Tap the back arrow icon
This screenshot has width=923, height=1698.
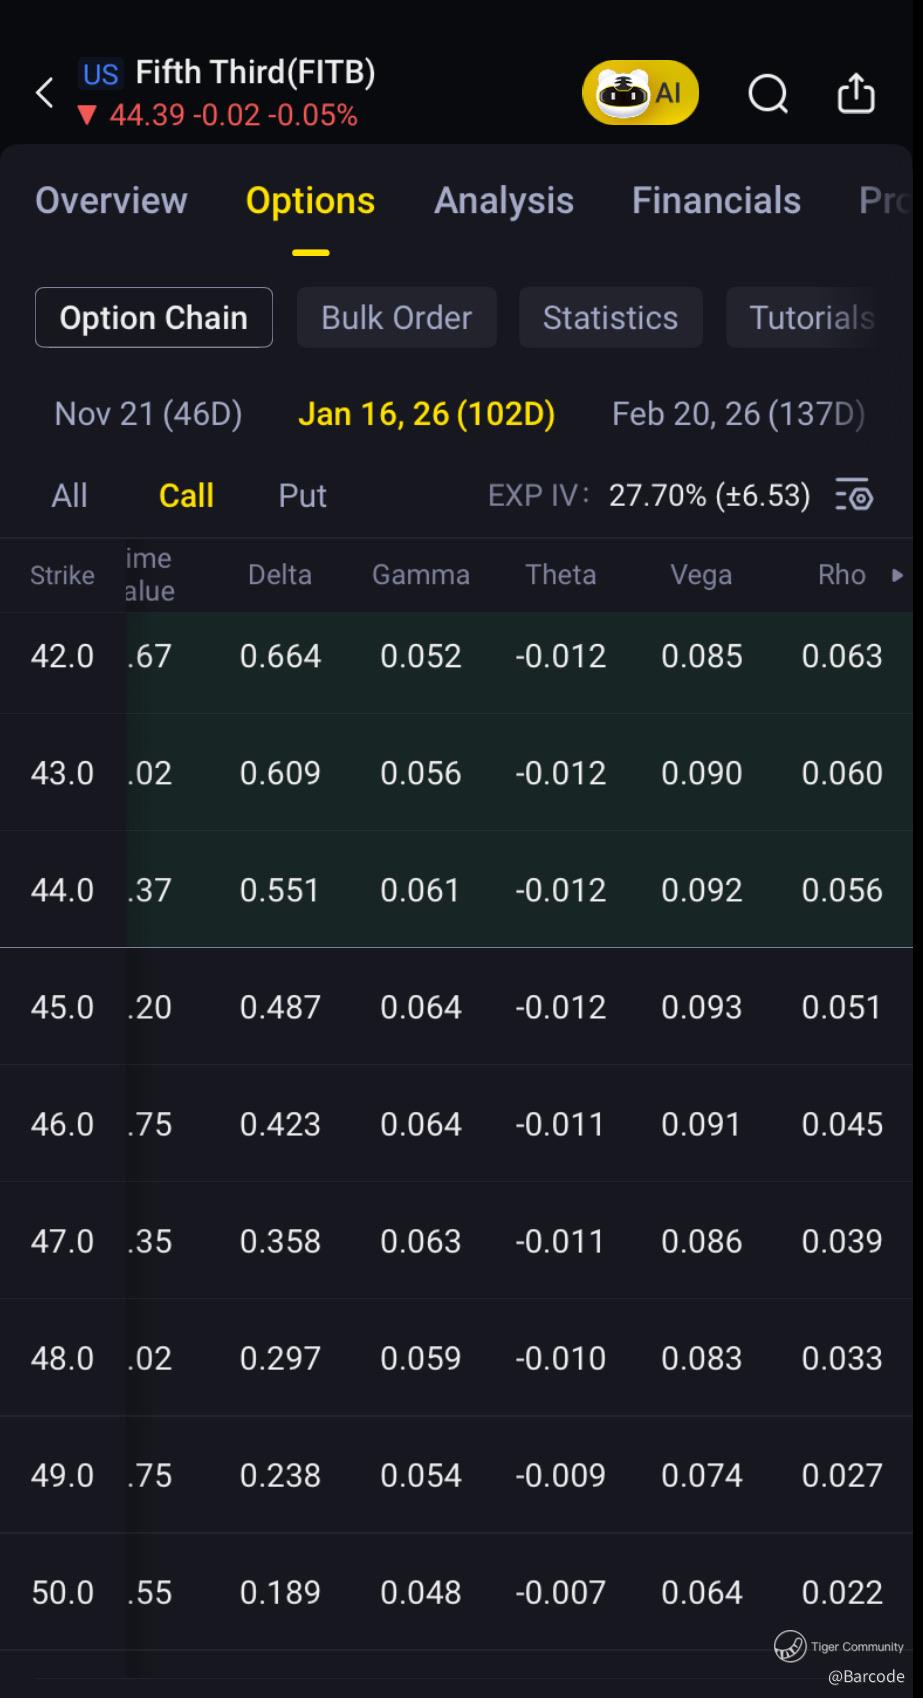click(x=44, y=93)
